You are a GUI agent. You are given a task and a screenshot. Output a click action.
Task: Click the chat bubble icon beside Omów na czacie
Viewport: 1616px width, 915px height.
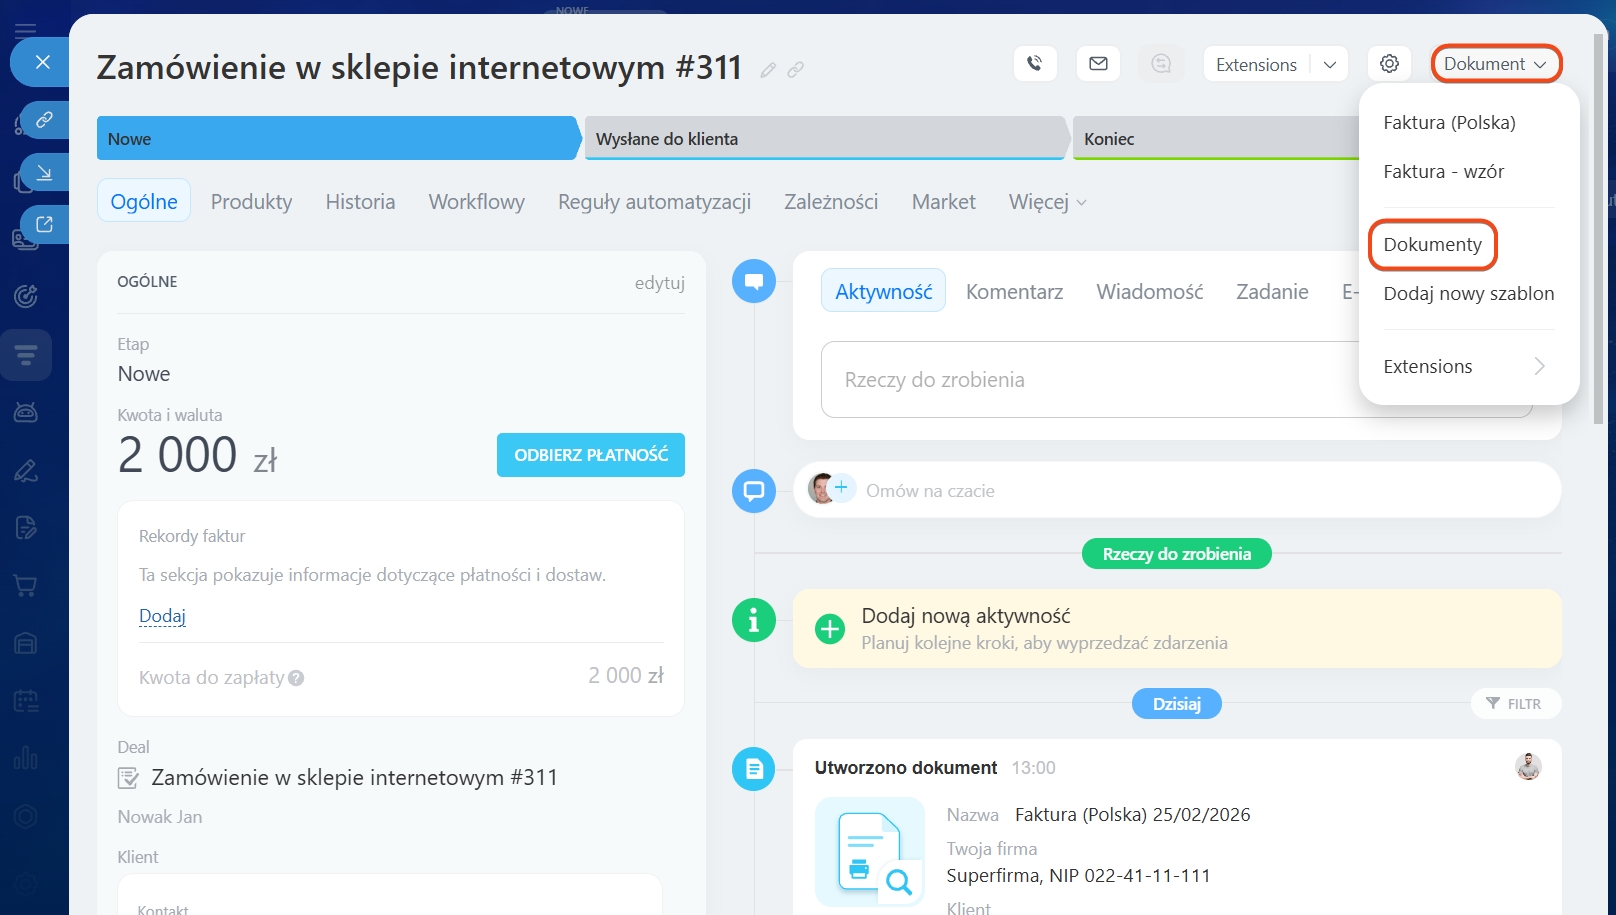[754, 491]
